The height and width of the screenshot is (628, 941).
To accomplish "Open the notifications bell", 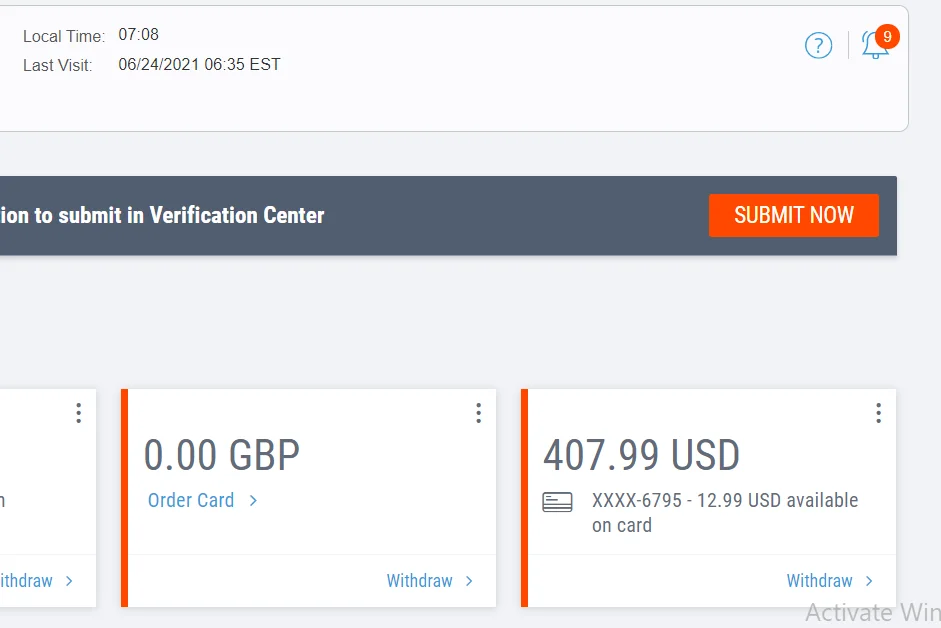I will 875,45.
